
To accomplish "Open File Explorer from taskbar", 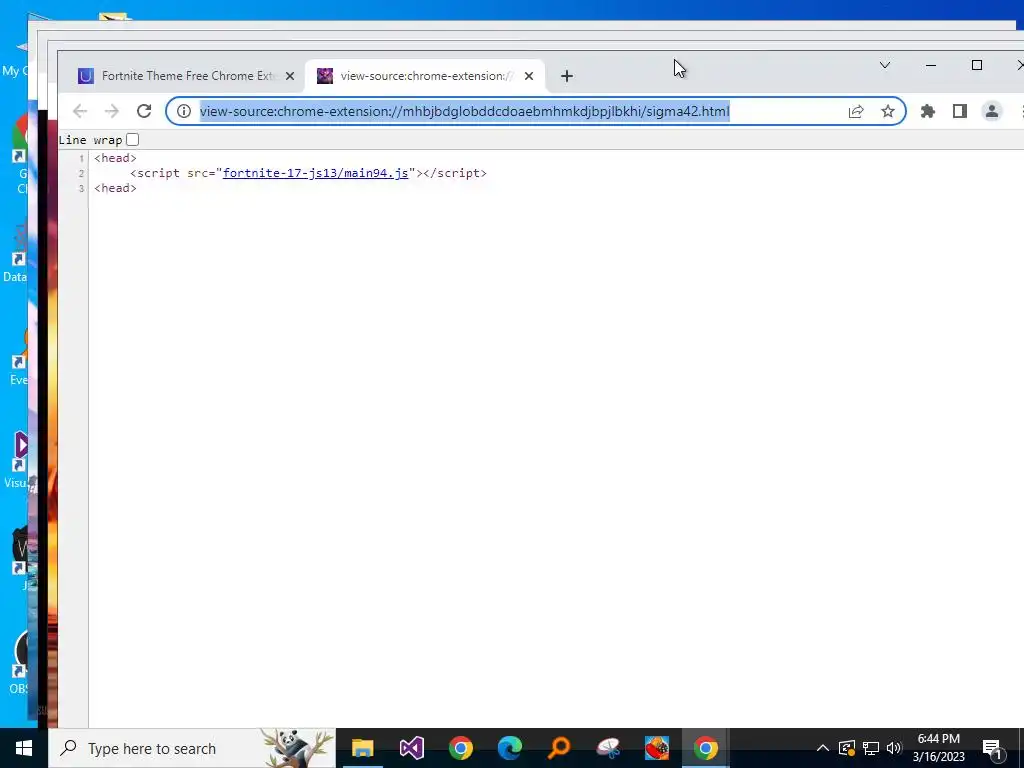I will [x=362, y=748].
